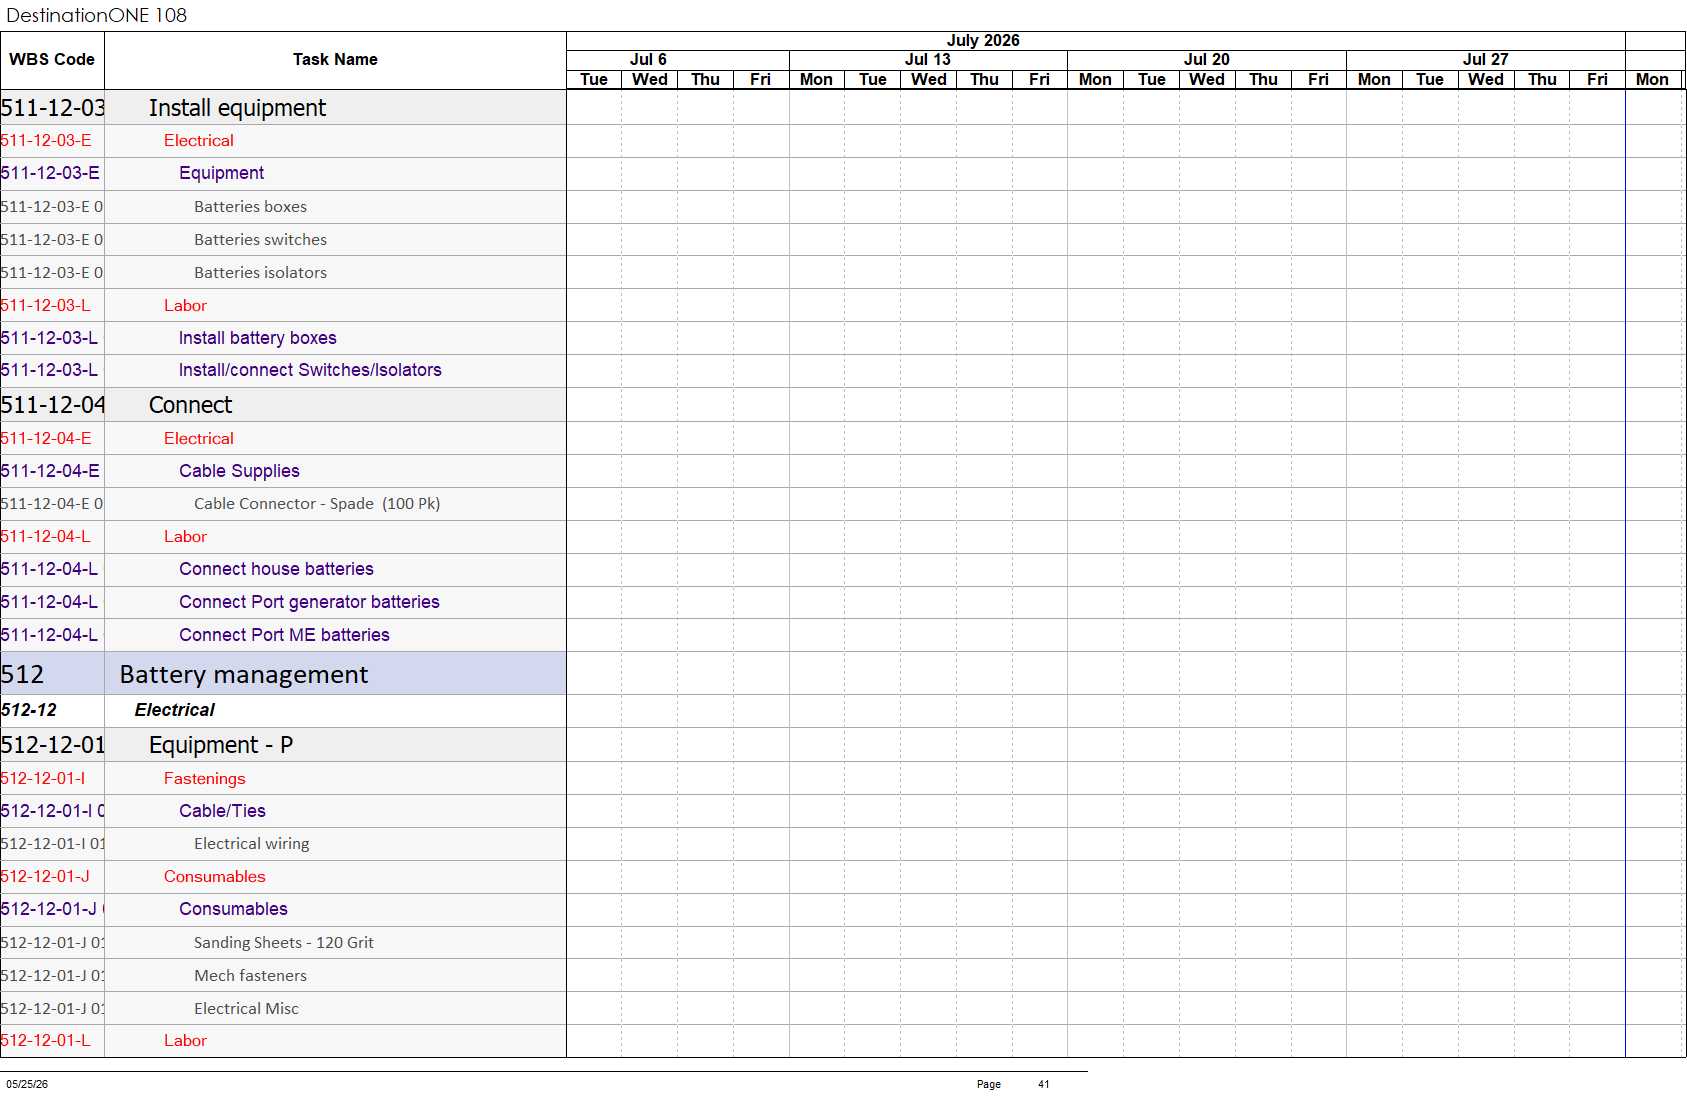
Task: Select Connect Port ME batteries task
Action: [x=284, y=635]
